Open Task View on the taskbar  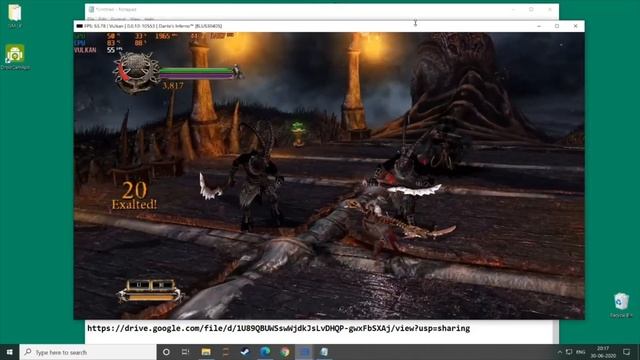point(185,352)
